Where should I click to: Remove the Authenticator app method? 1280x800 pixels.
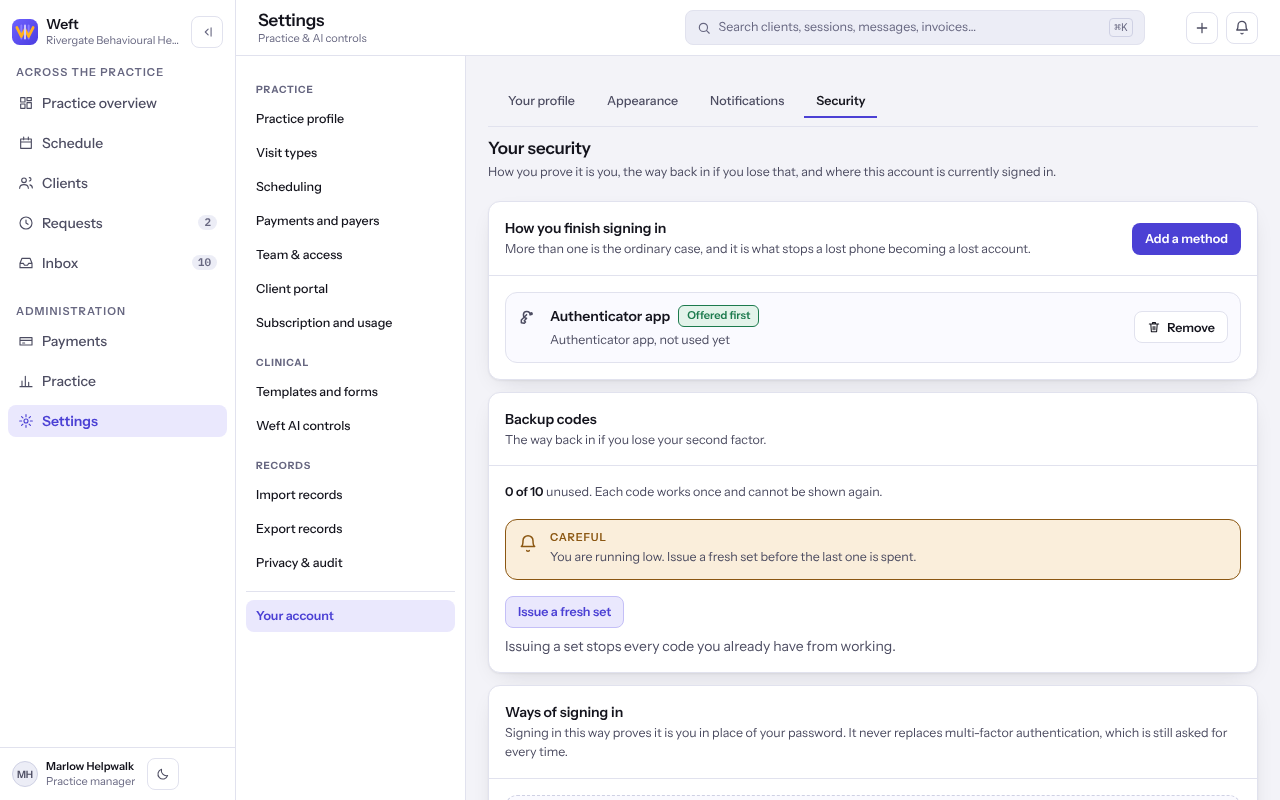point(1181,327)
